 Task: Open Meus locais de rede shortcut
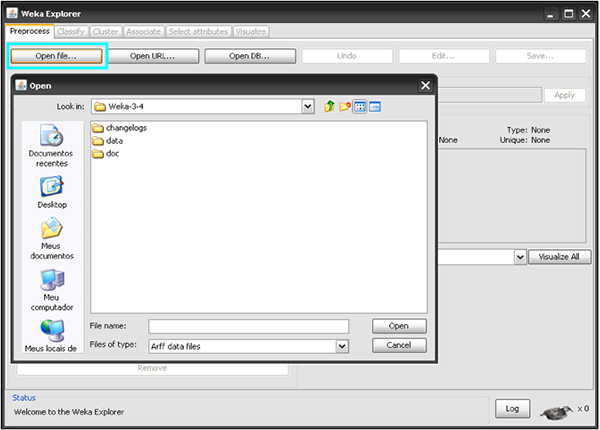51,336
